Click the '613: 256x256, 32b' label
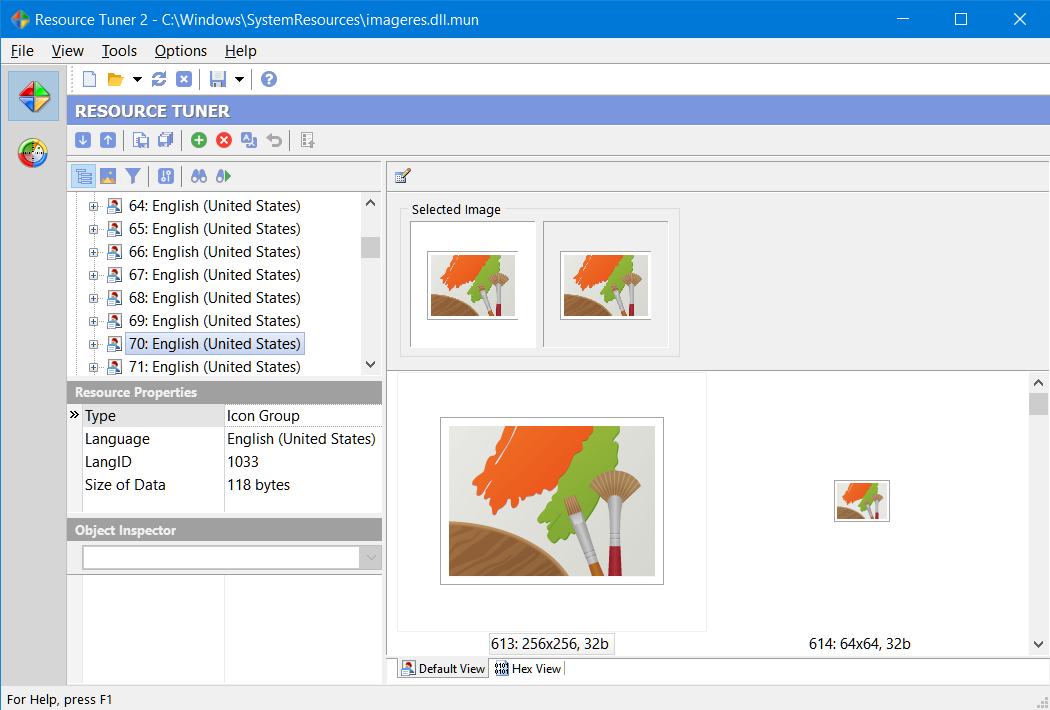 pos(550,644)
